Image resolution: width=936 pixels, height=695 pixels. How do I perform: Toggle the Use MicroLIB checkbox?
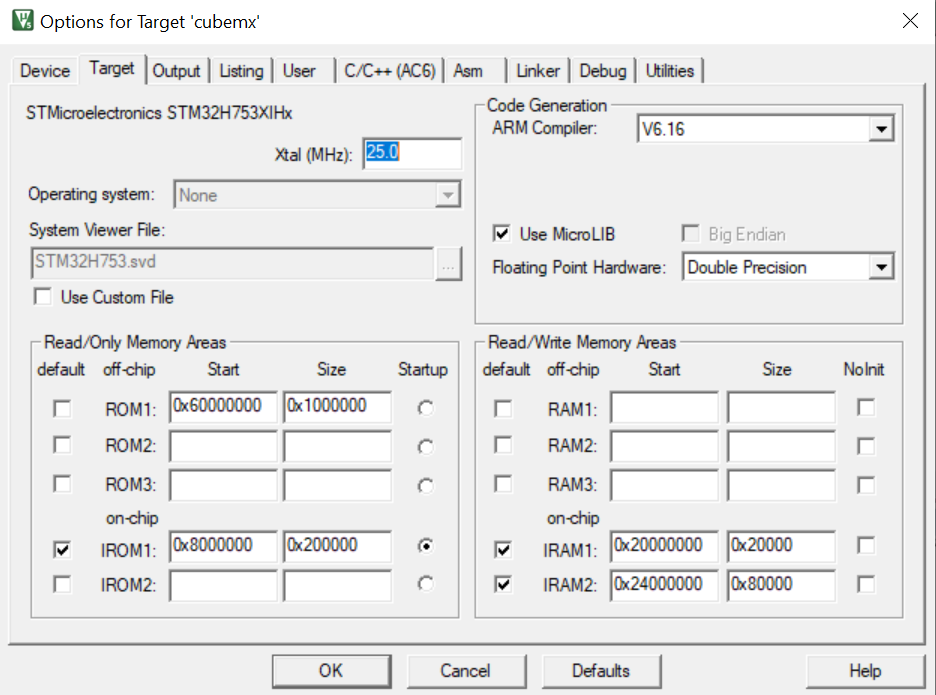501,233
